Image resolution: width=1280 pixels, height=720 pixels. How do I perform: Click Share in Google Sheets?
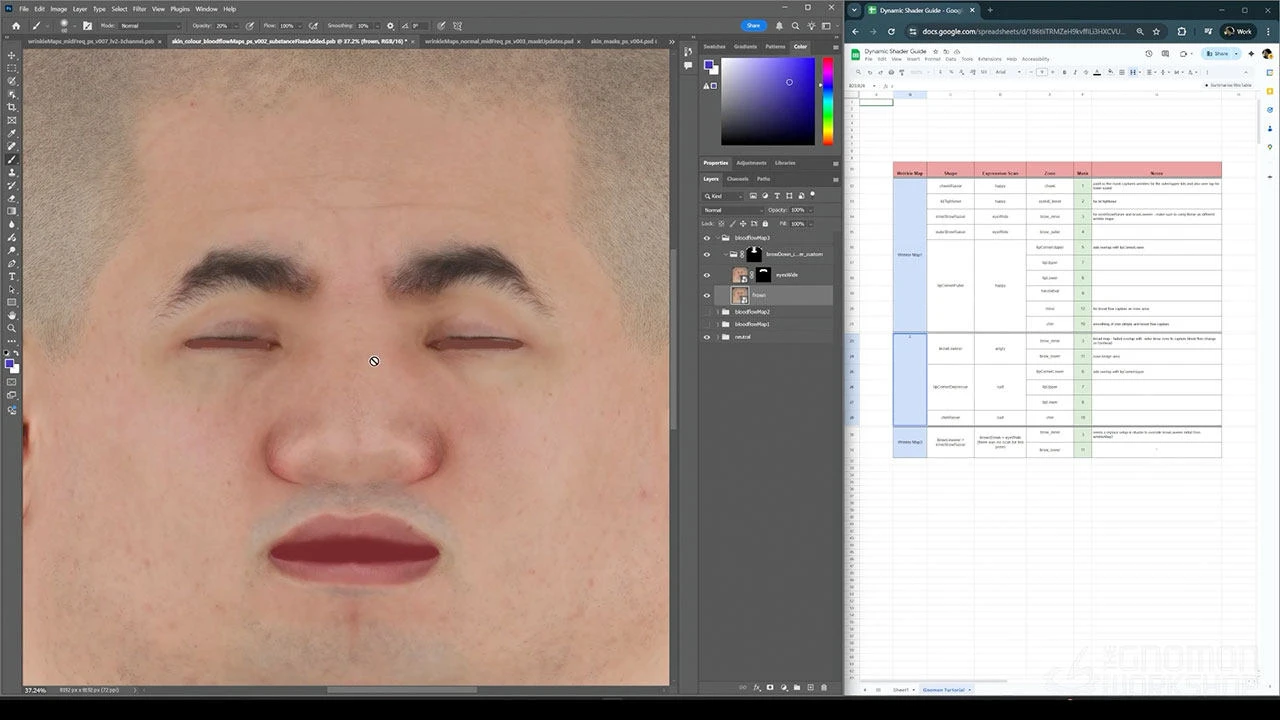point(1219,53)
